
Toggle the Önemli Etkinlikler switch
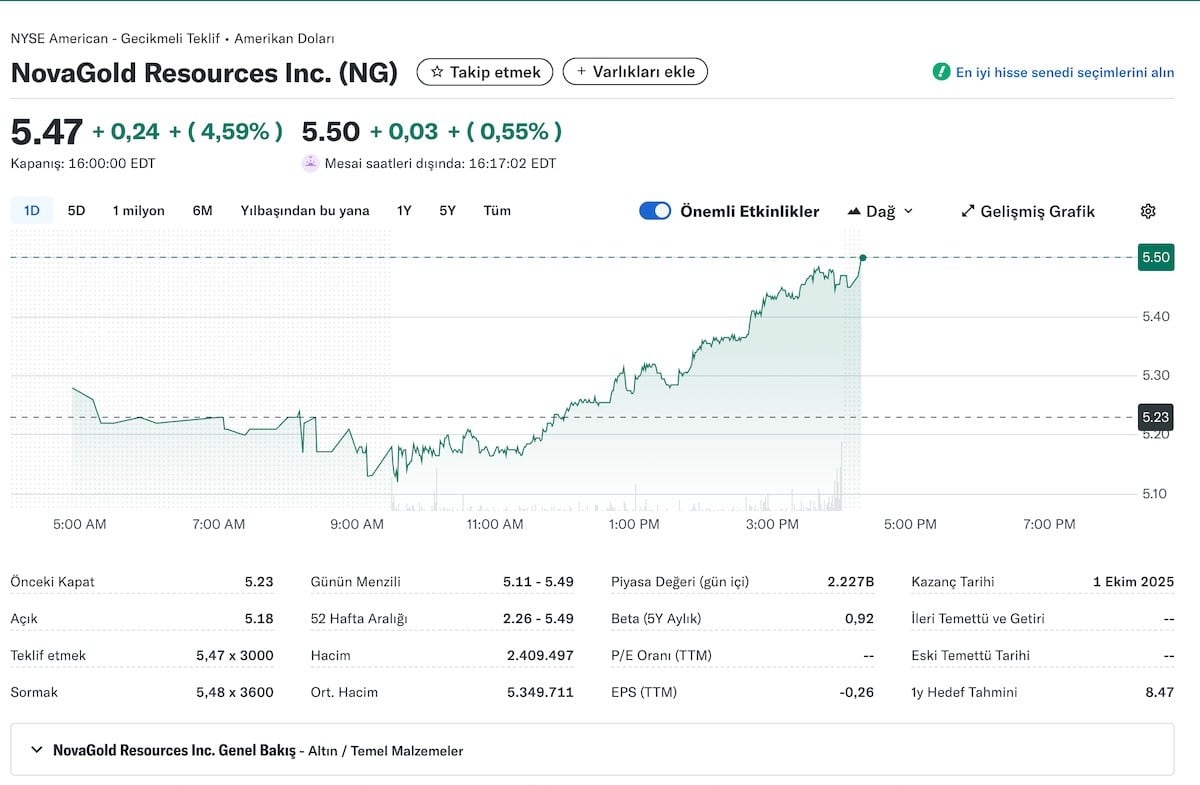(655, 211)
